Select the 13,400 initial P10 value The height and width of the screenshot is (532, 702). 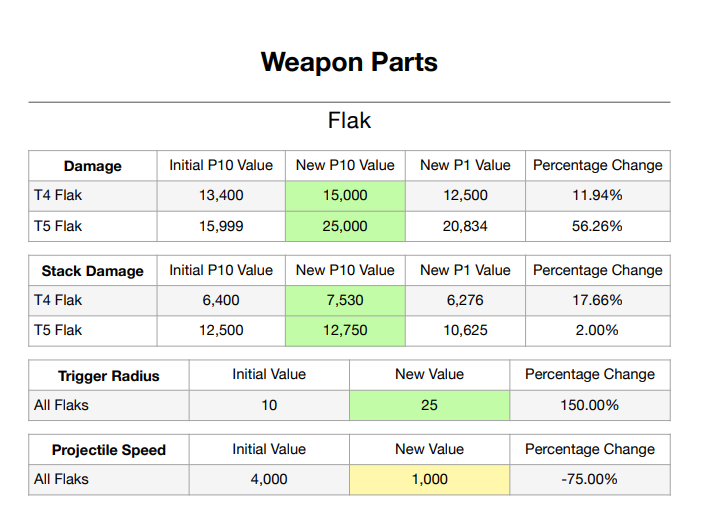221,196
